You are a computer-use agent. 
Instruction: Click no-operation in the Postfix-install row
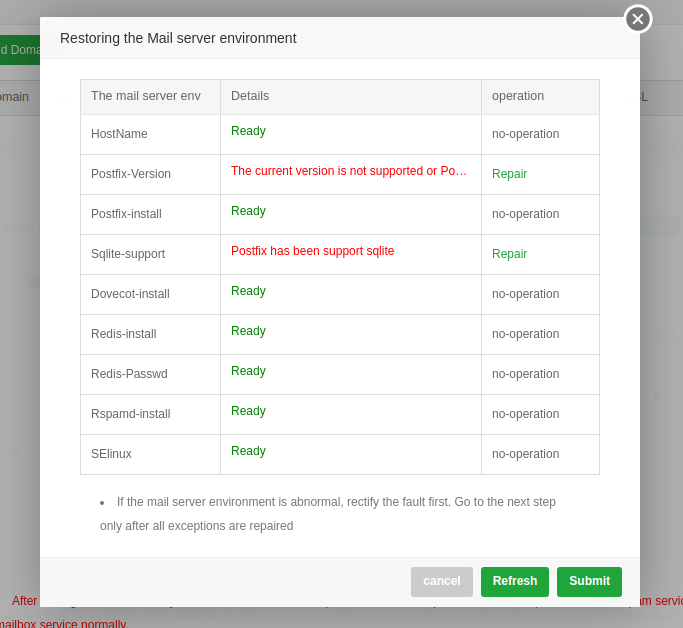(x=525, y=214)
